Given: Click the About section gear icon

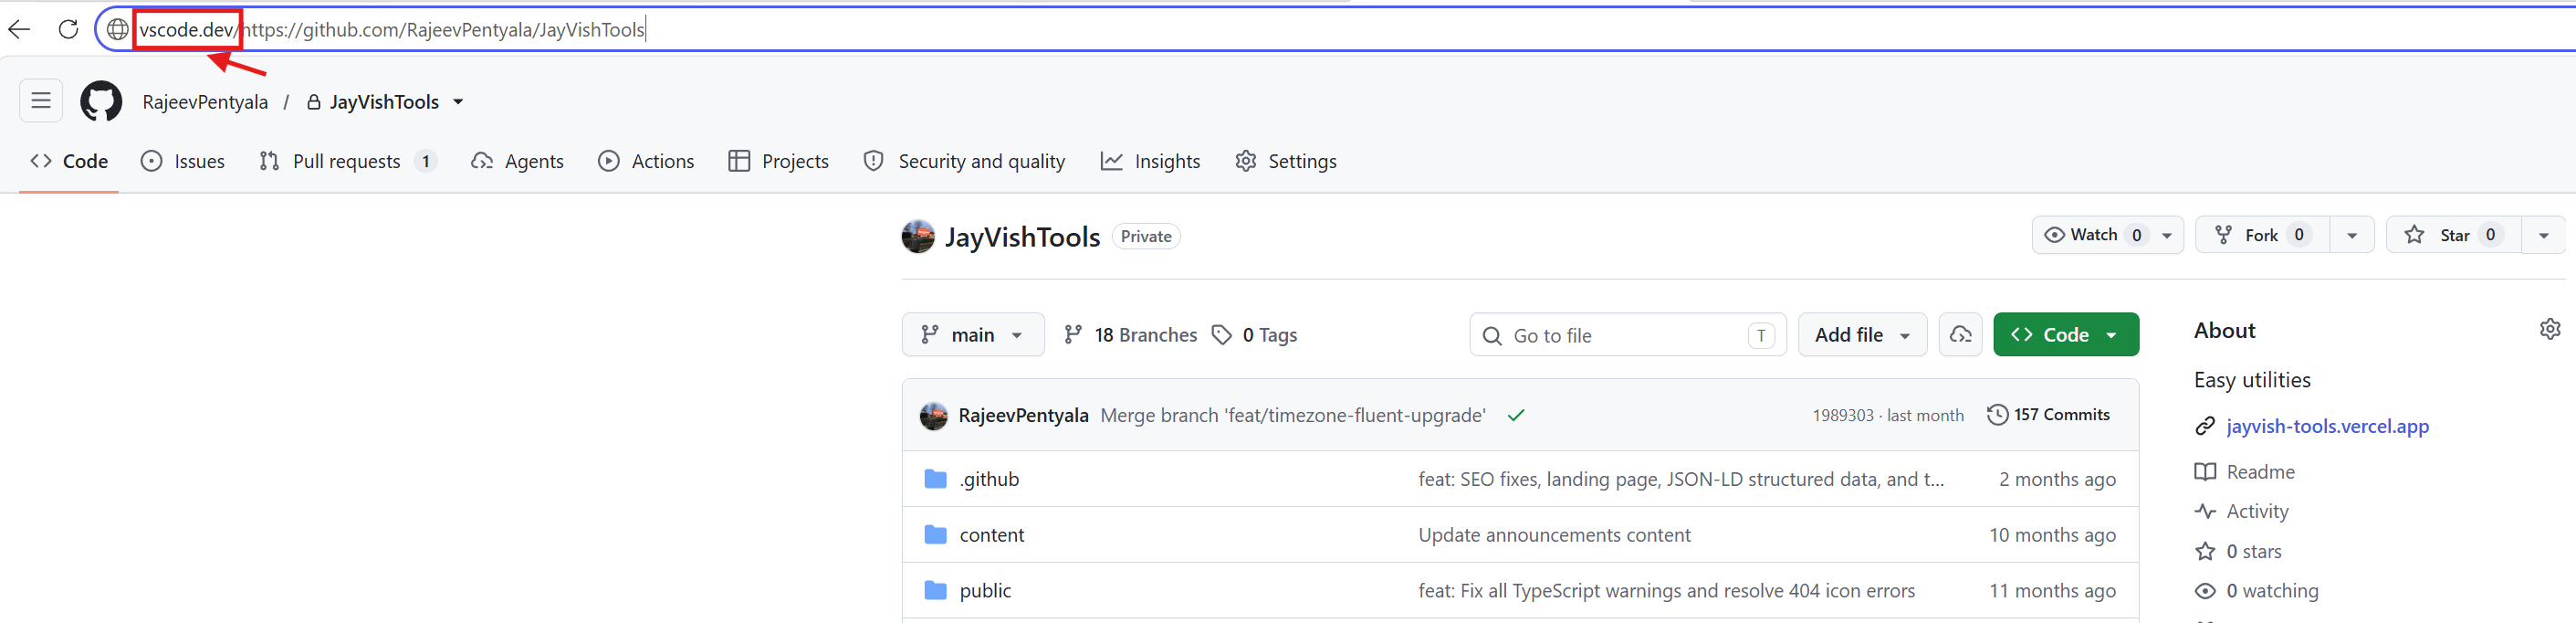Looking at the screenshot, I should (2550, 329).
